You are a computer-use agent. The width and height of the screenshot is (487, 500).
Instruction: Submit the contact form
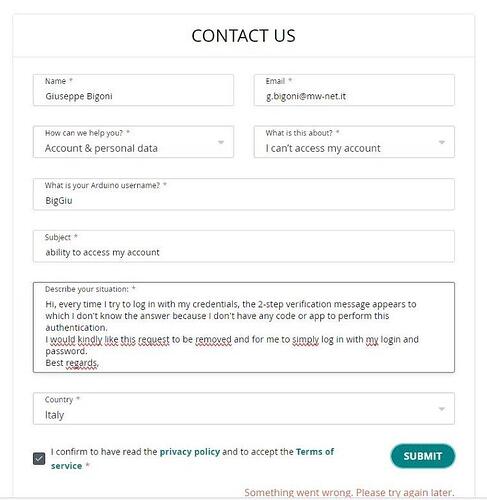(x=423, y=456)
